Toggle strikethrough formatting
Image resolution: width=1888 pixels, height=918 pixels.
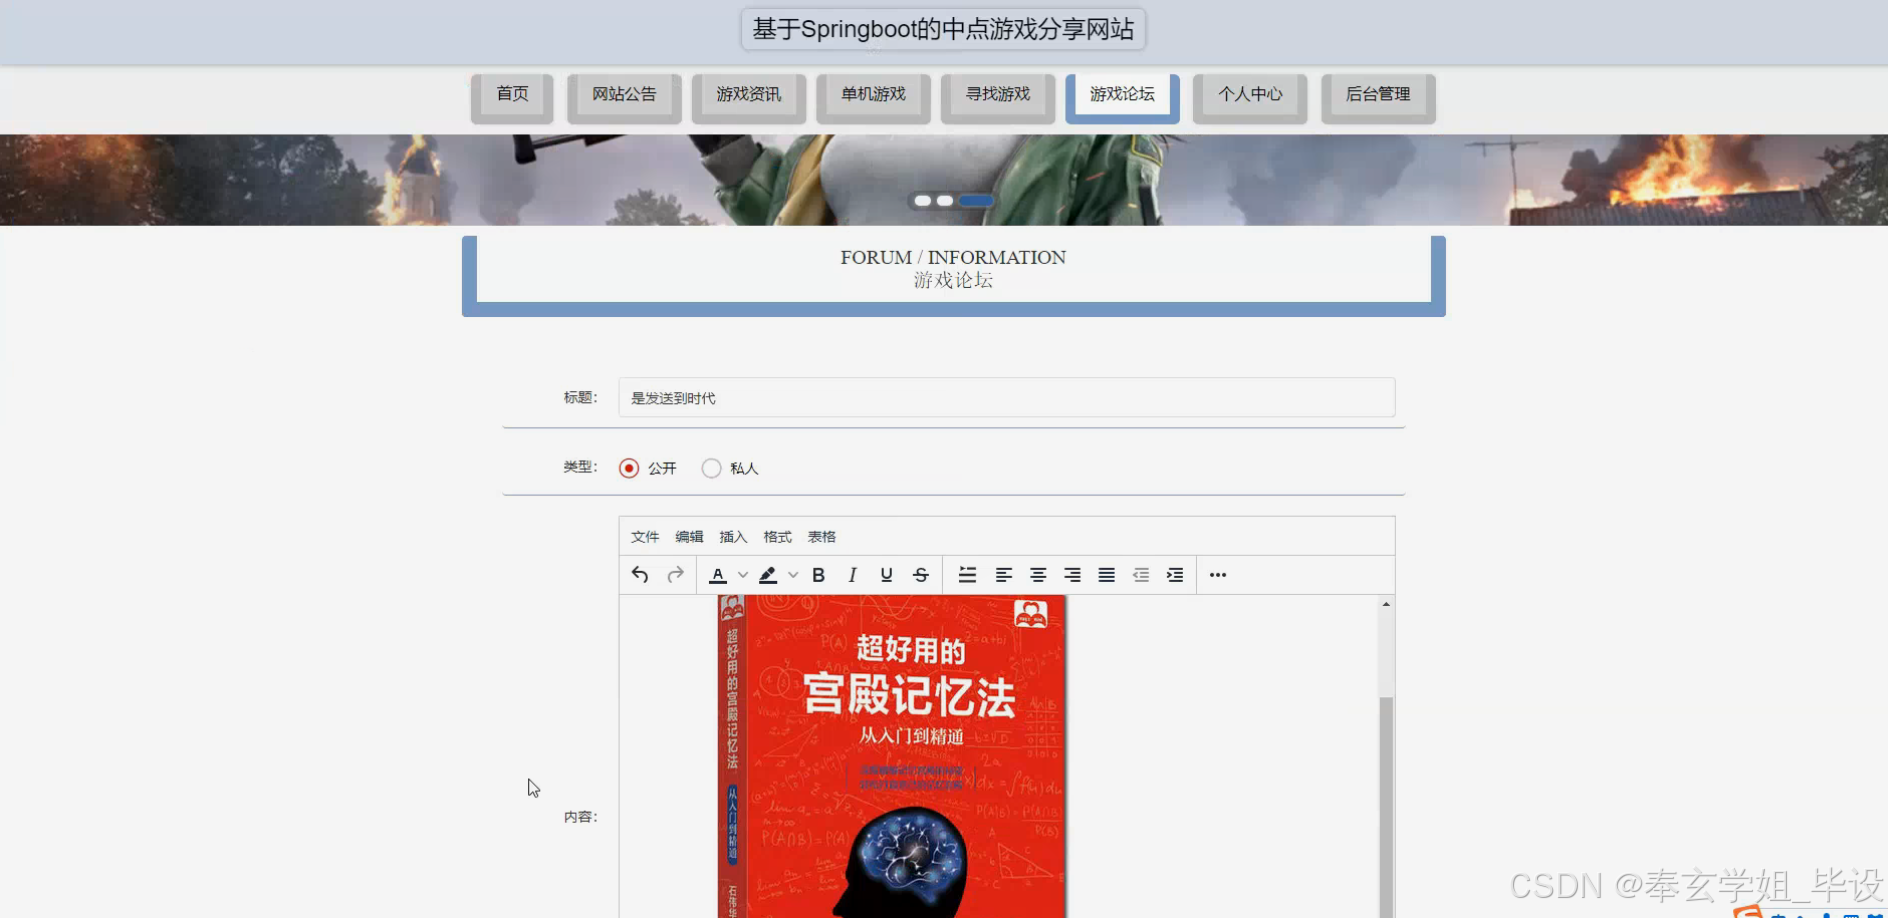point(921,575)
